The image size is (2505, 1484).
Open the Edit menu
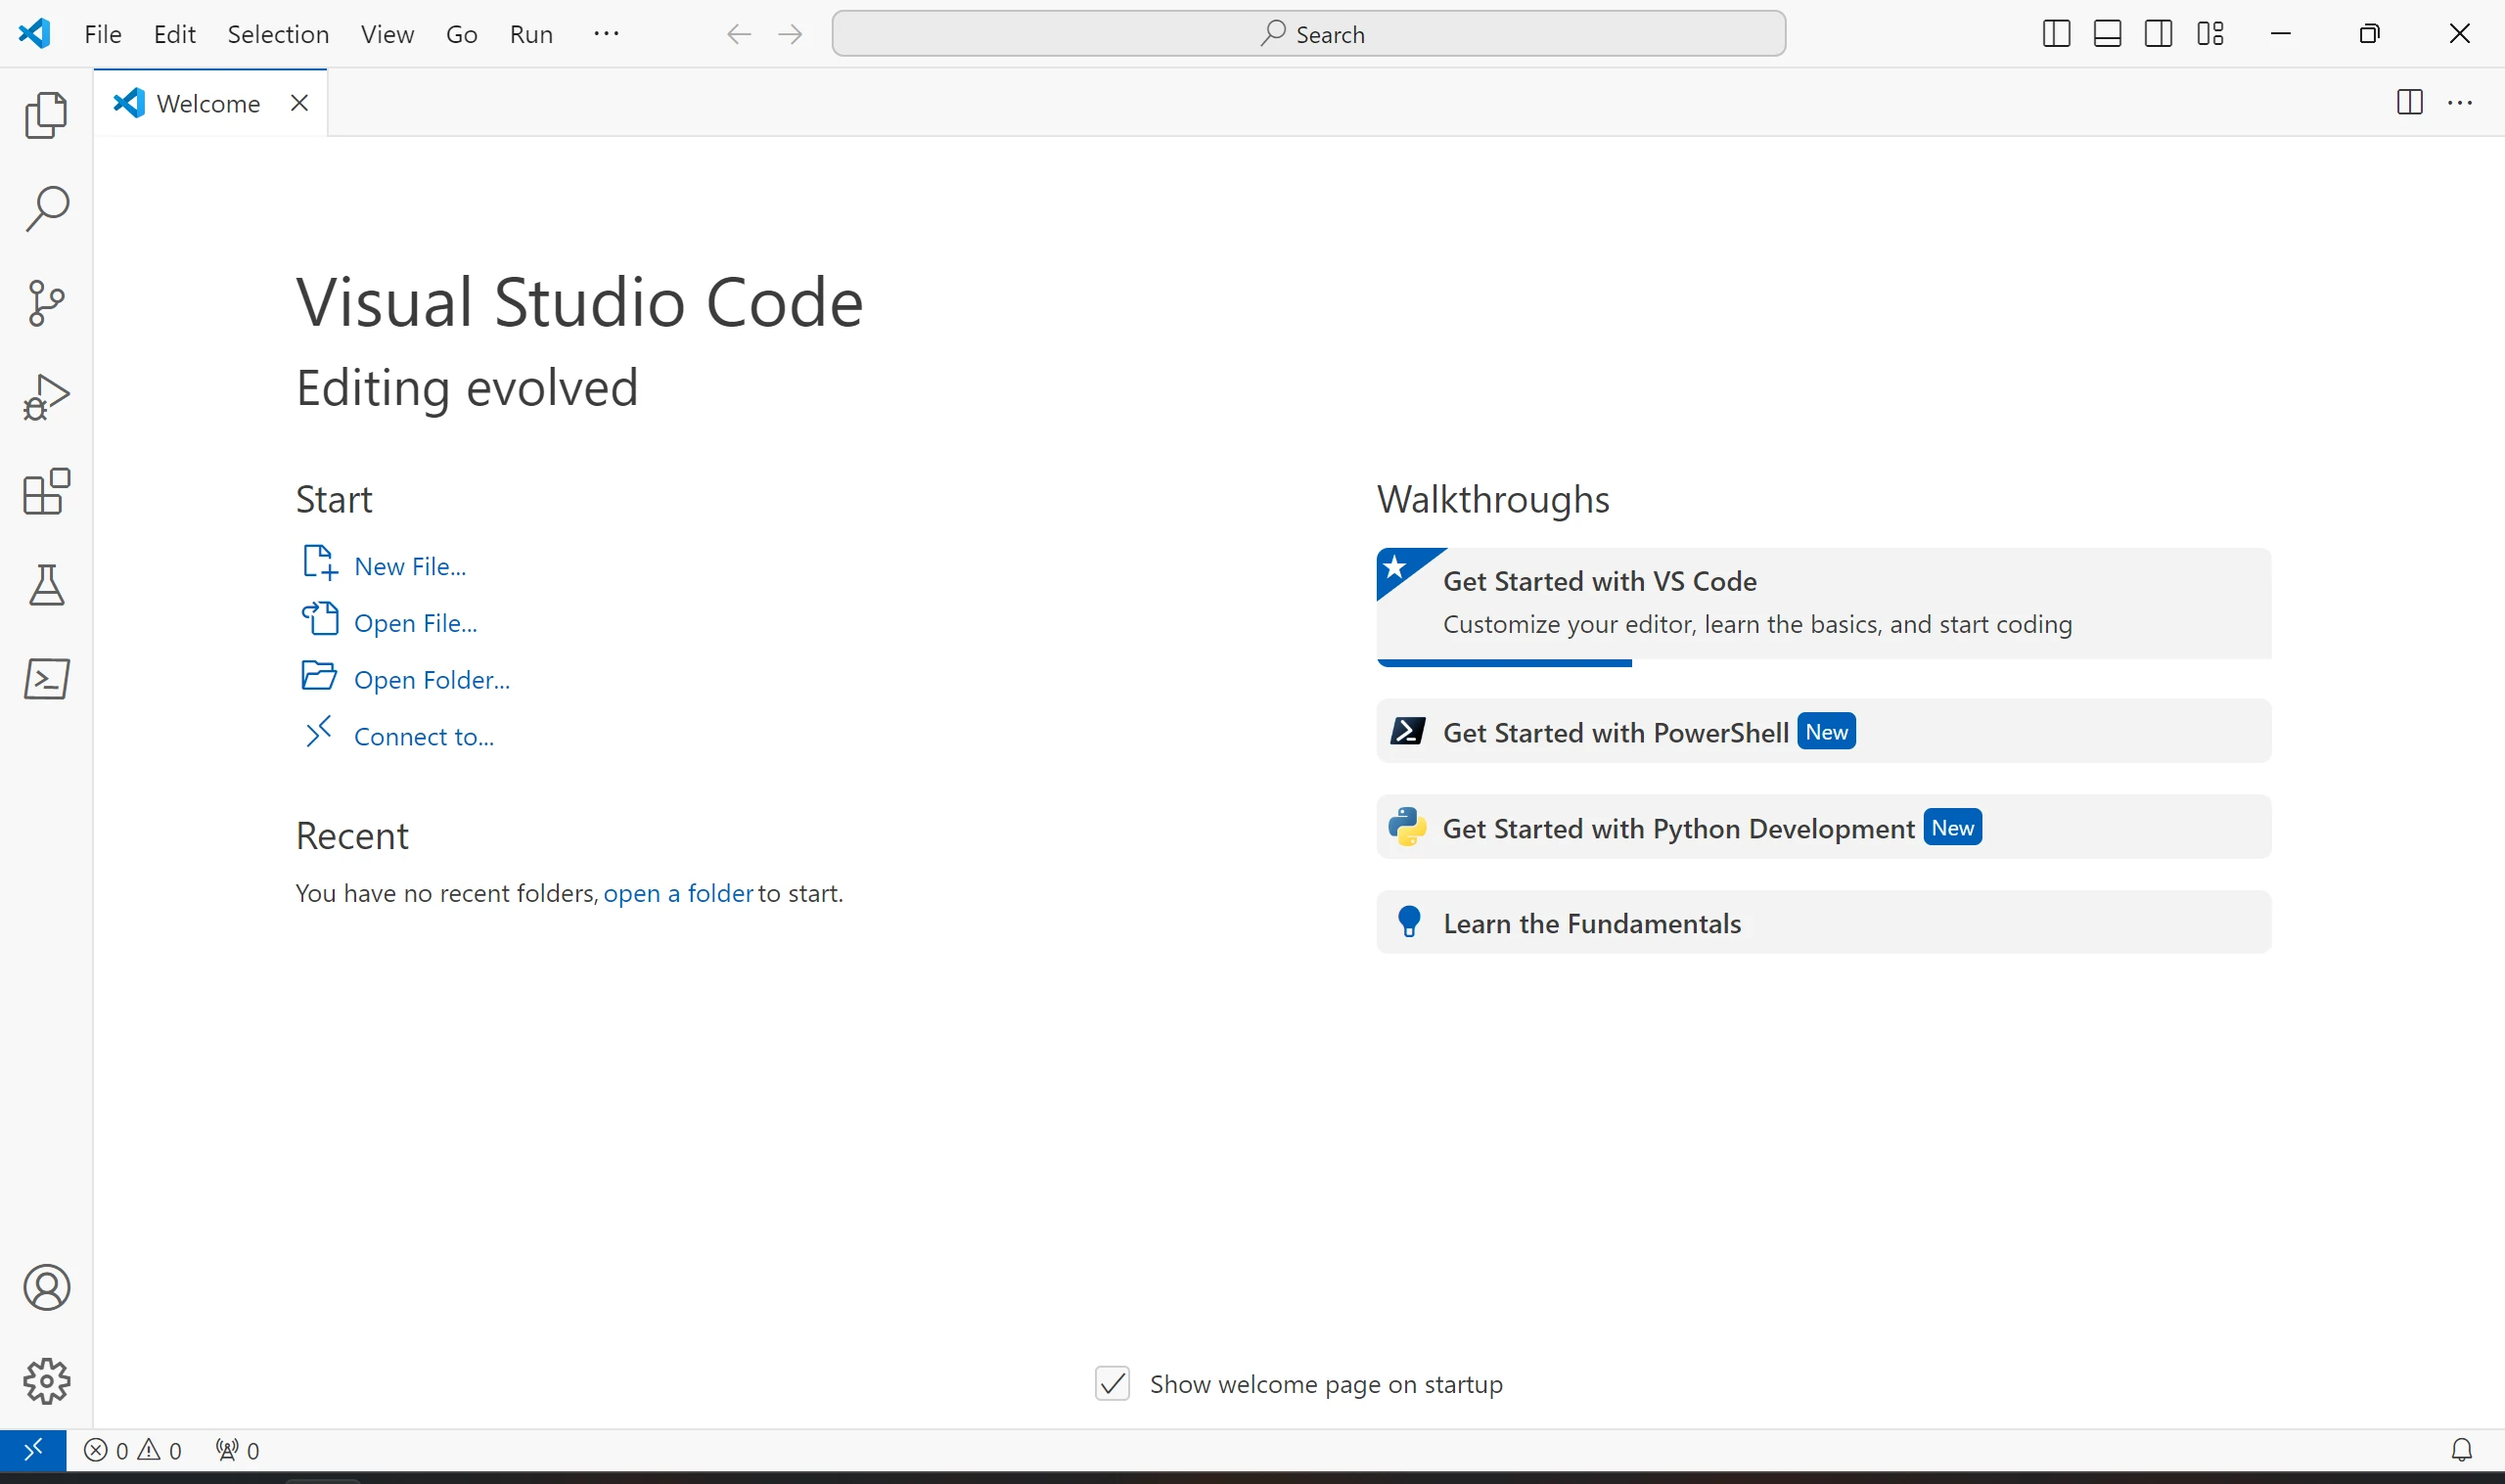174,34
